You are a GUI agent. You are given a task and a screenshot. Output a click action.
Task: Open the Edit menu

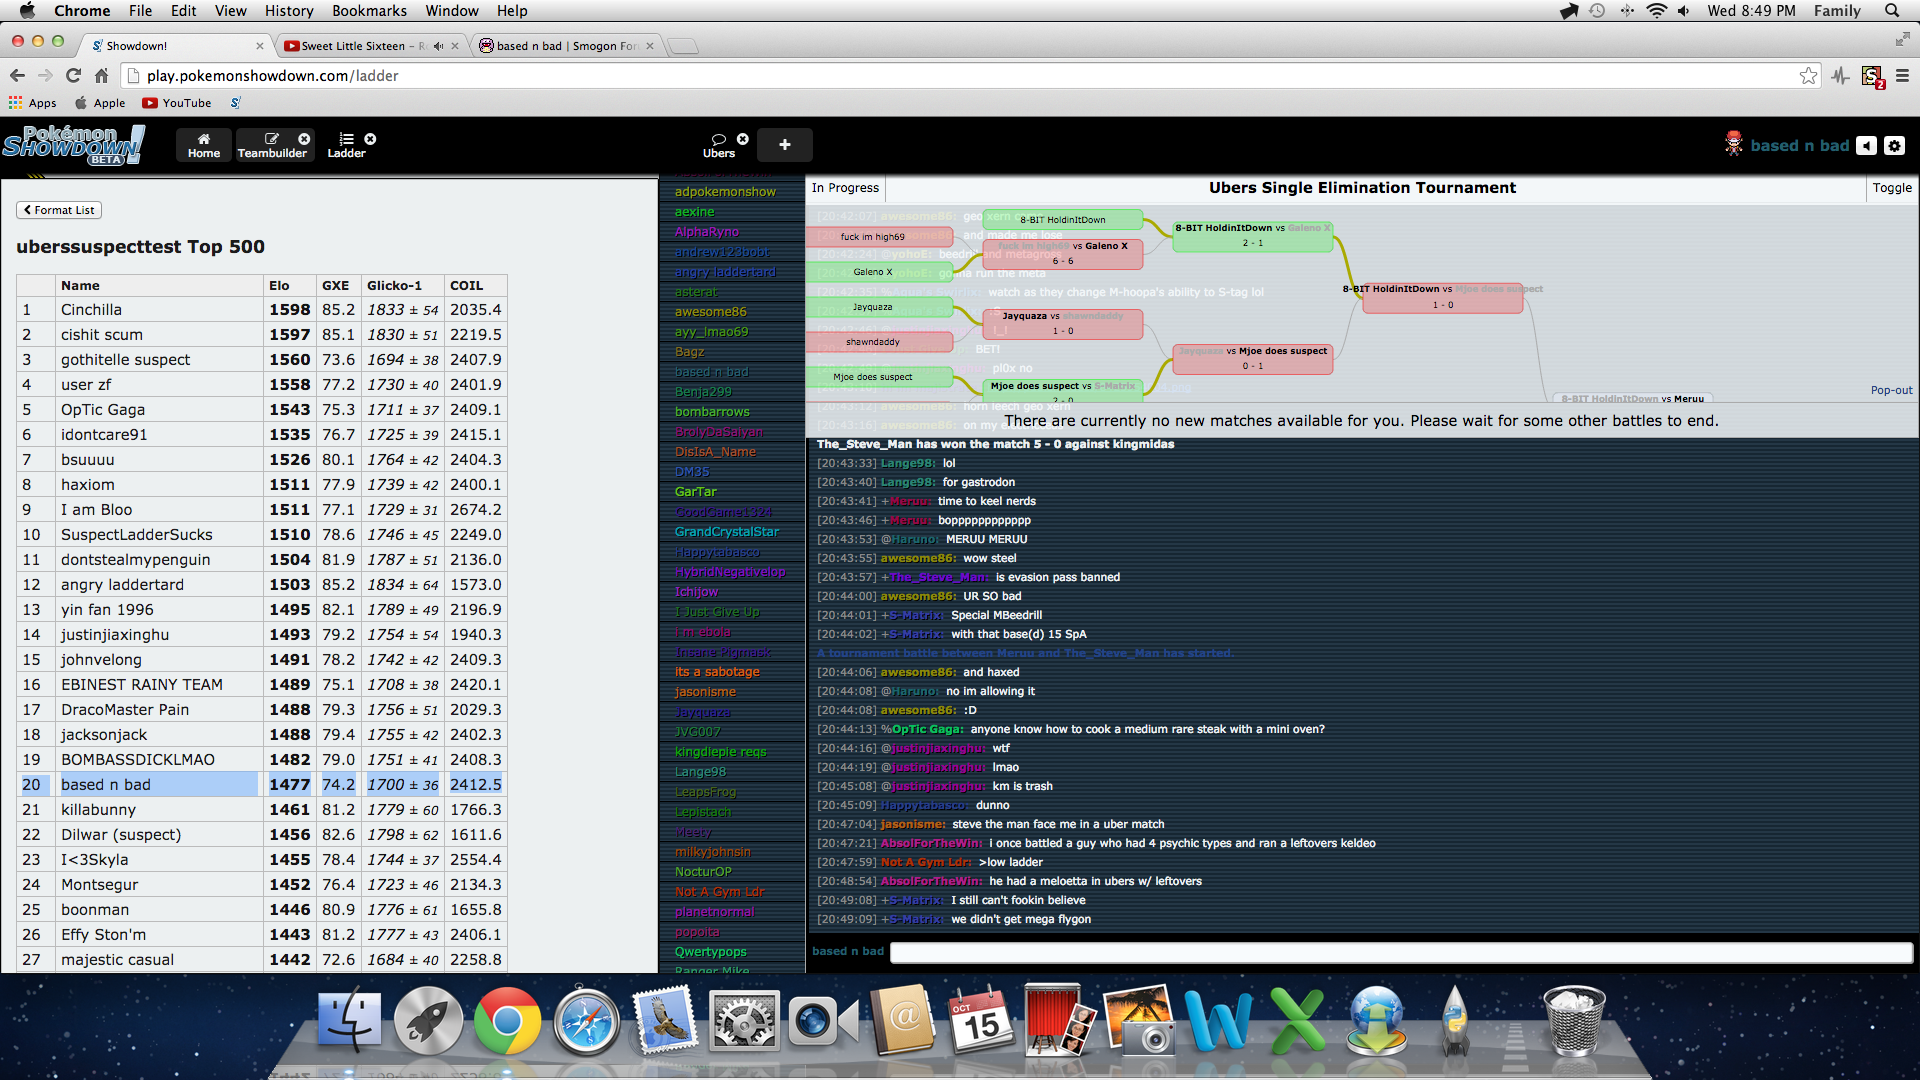pos(183,11)
